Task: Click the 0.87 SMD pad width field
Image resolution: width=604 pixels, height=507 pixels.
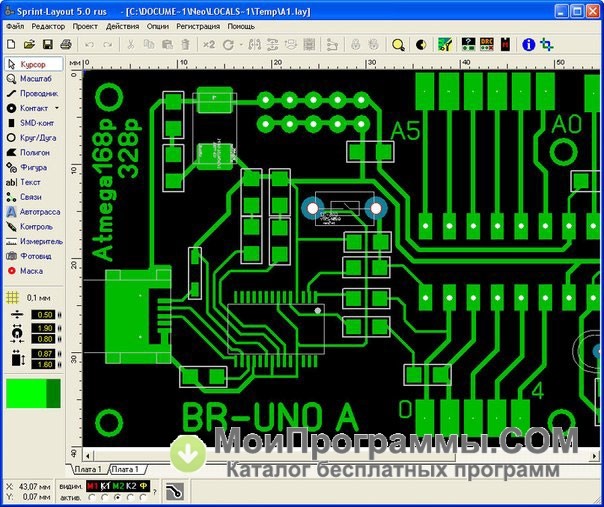Action: [43, 354]
